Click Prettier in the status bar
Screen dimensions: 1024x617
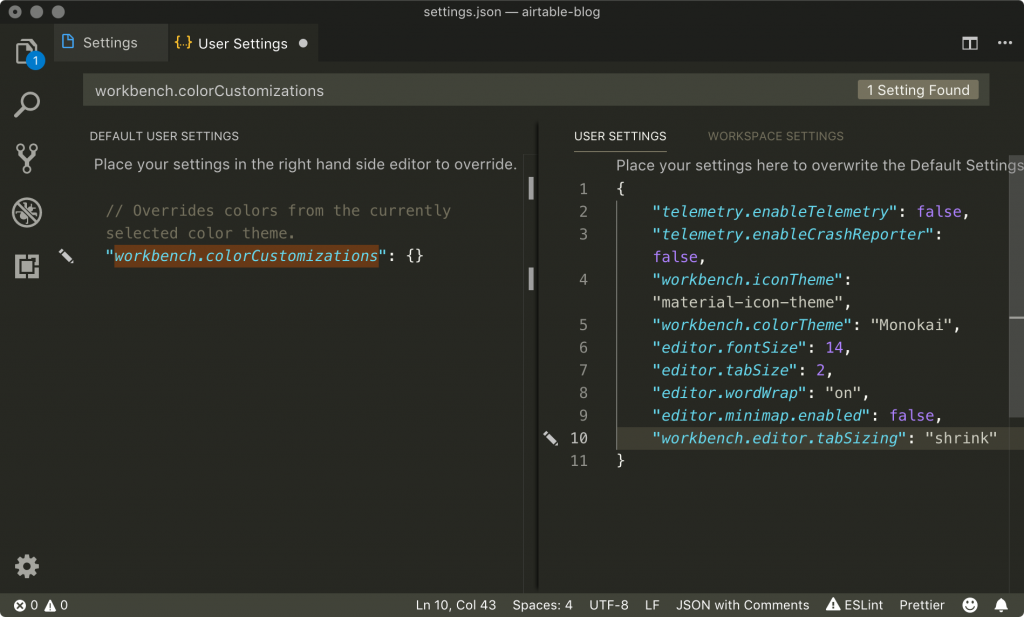(x=921, y=604)
